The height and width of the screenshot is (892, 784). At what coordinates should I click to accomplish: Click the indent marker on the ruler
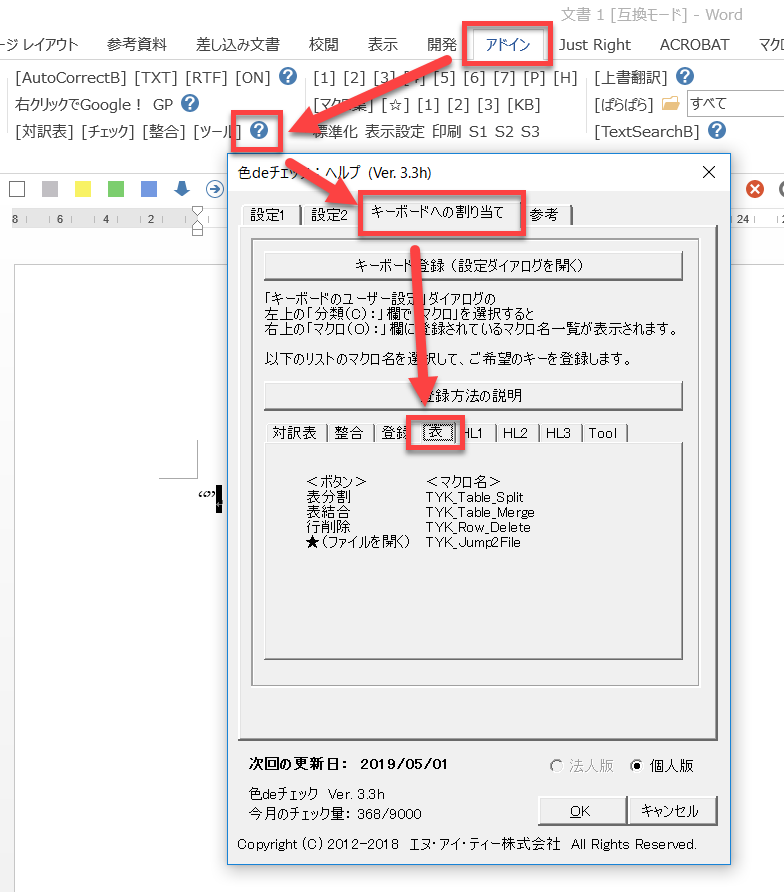pos(197,221)
